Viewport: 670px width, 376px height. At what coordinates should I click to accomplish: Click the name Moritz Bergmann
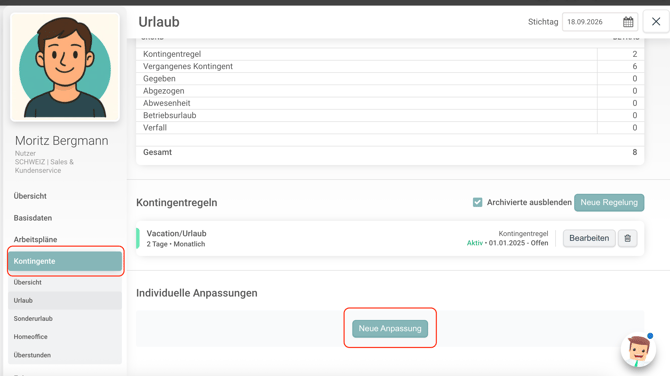click(x=62, y=141)
